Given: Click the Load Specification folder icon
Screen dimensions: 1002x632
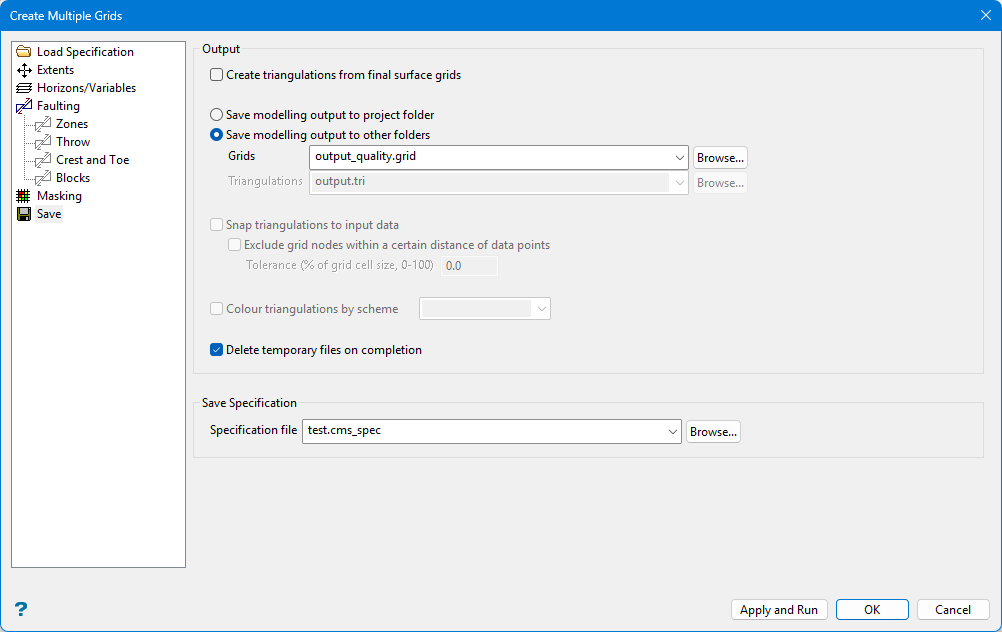Looking at the screenshot, I should pos(24,52).
